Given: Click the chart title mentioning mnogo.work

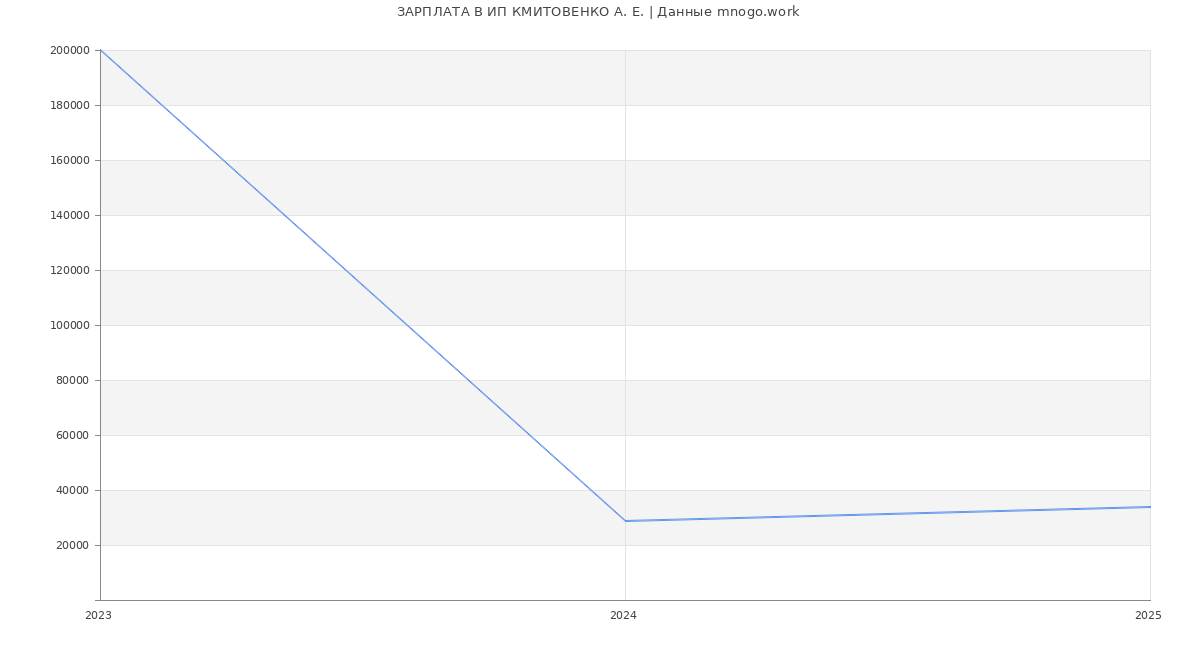Looking at the screenshot, I should click(598, 12).
